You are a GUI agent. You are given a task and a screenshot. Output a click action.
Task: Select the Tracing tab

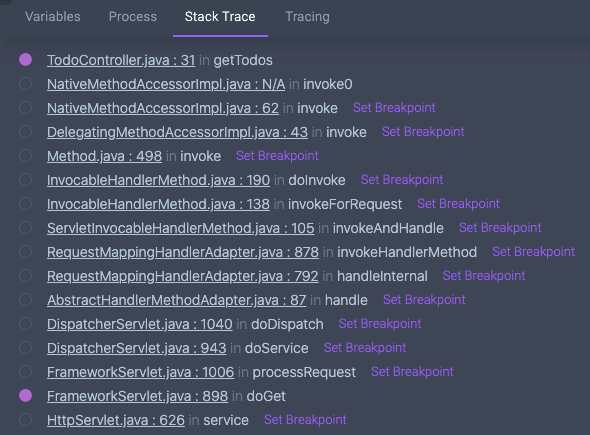pos(307,17)
